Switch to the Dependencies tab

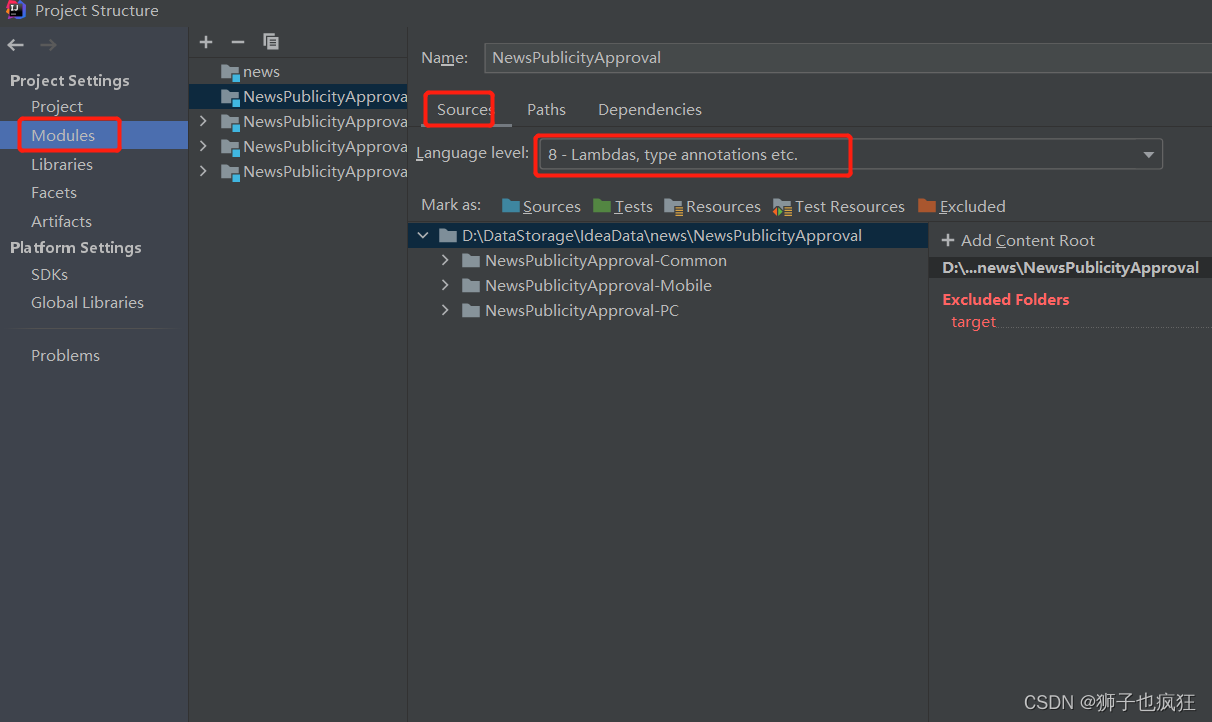coord(650,110)
